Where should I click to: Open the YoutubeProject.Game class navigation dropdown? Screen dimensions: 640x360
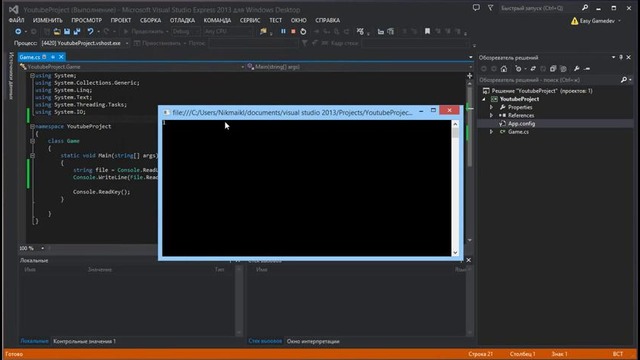242,67
